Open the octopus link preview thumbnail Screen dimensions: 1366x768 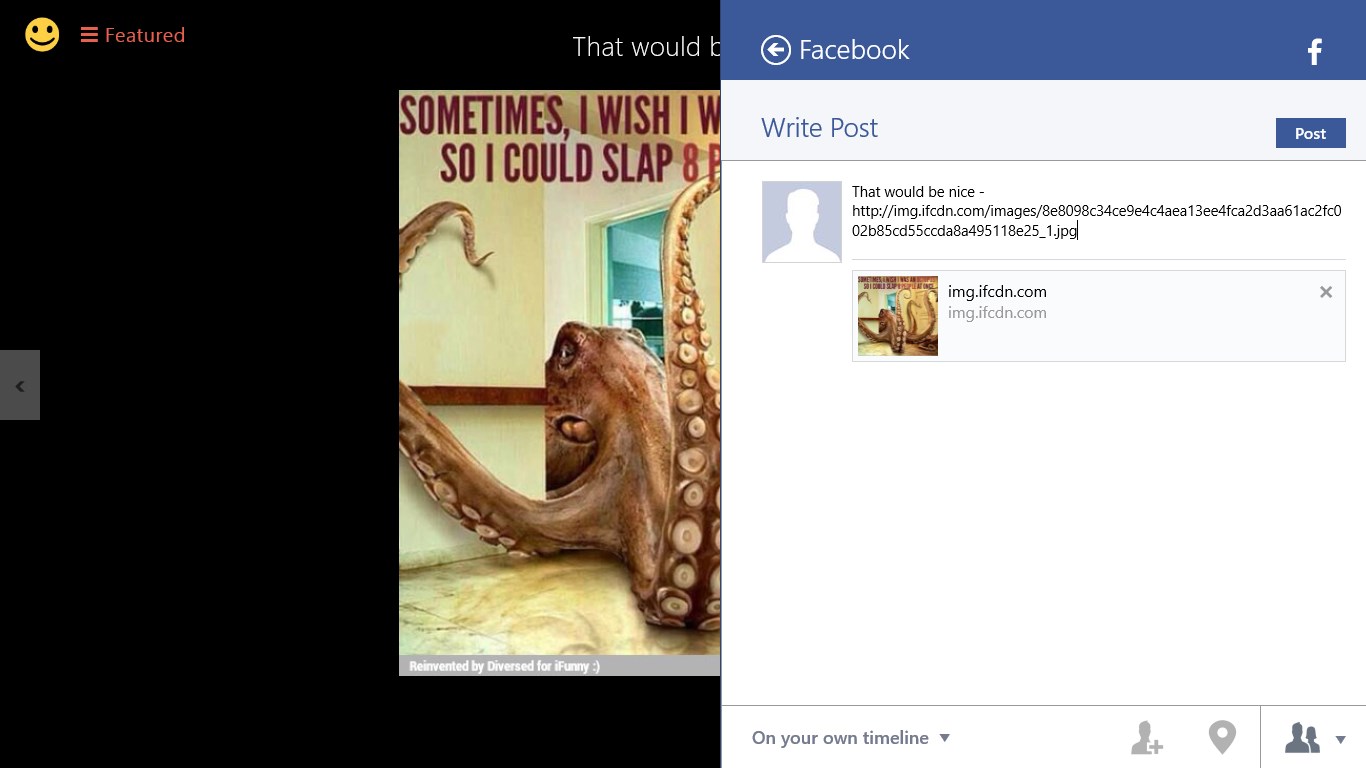coord(897,316)
